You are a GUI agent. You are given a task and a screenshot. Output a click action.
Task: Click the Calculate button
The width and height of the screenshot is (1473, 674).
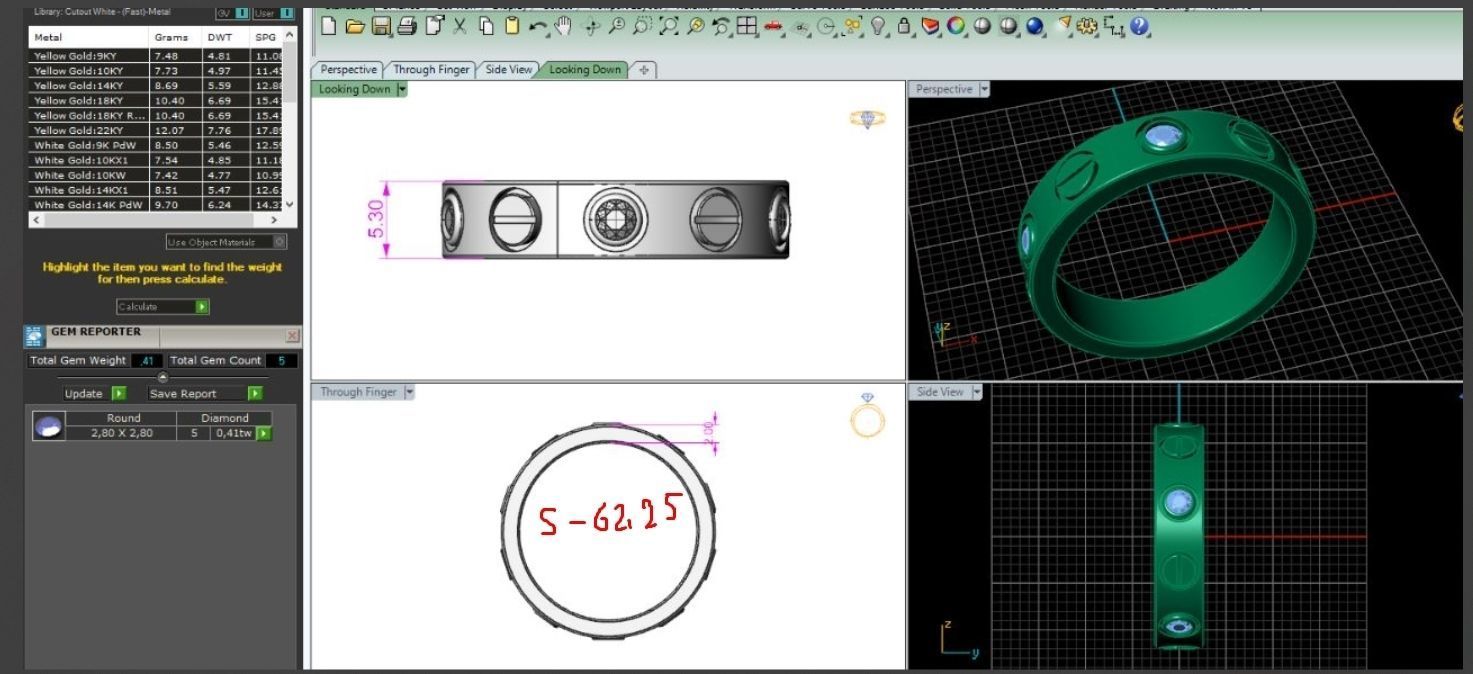[x=163, y=307]
